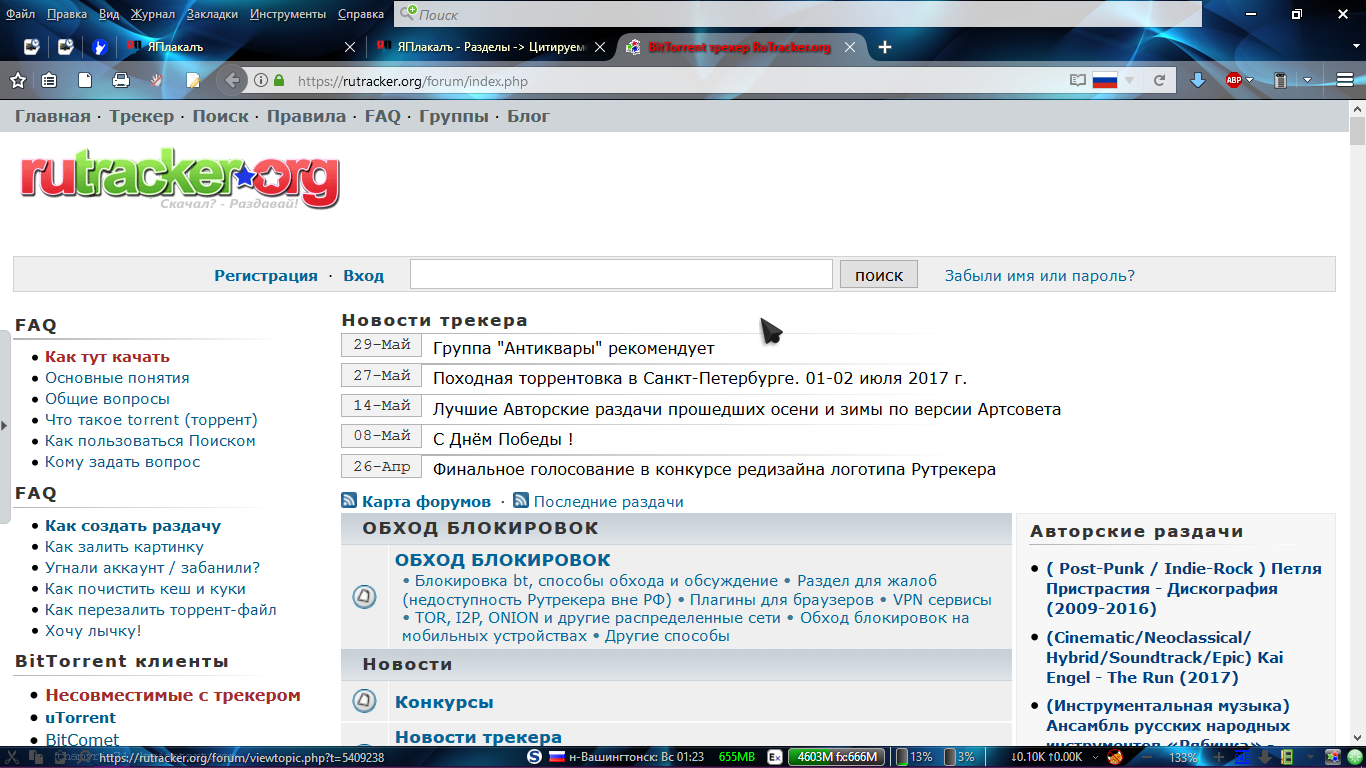Open news item С Днём Победы !

503,439
